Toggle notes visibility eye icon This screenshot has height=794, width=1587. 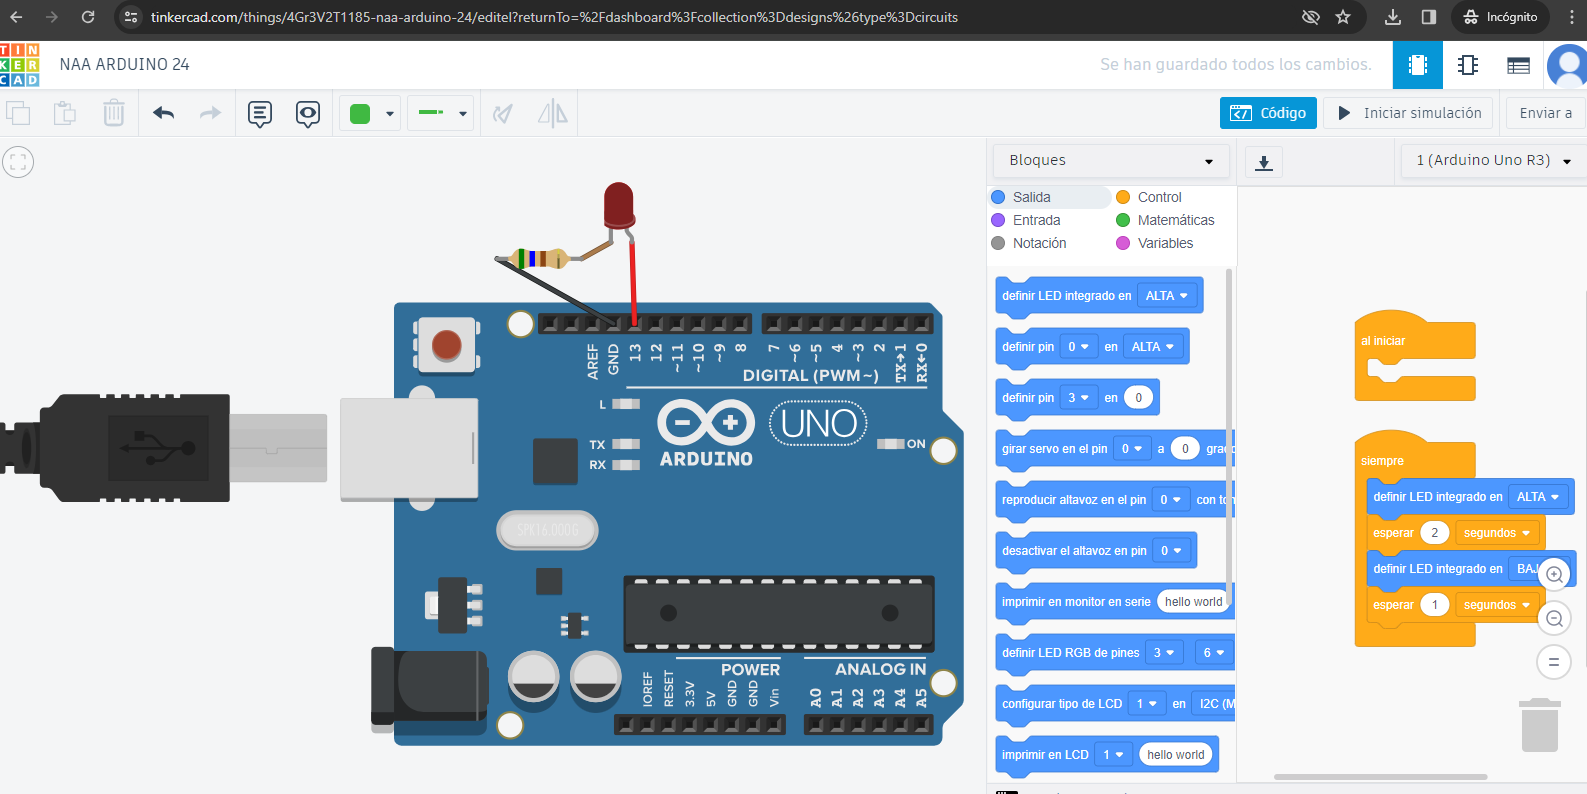point(308,114)
